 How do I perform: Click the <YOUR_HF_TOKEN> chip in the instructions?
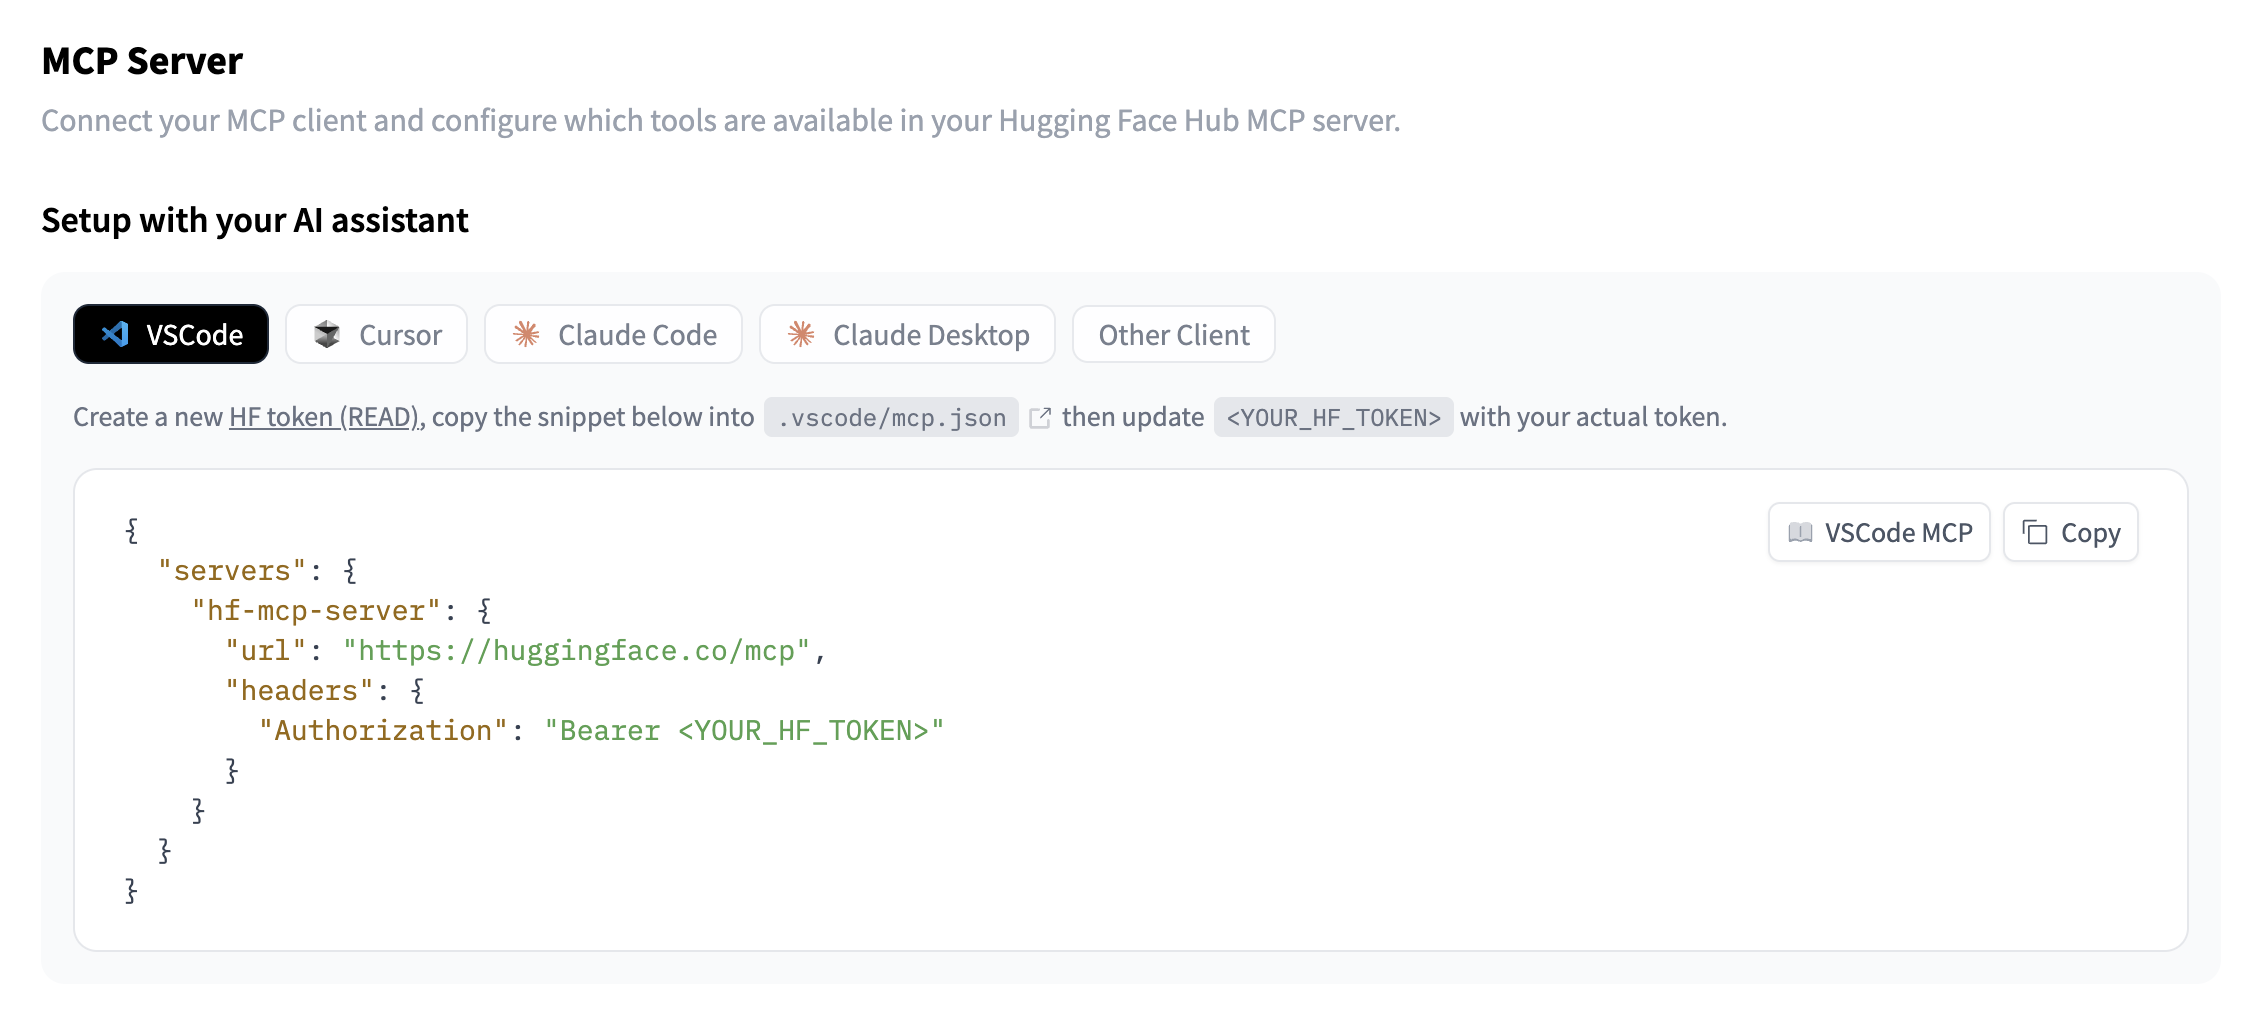point(1333,418)
